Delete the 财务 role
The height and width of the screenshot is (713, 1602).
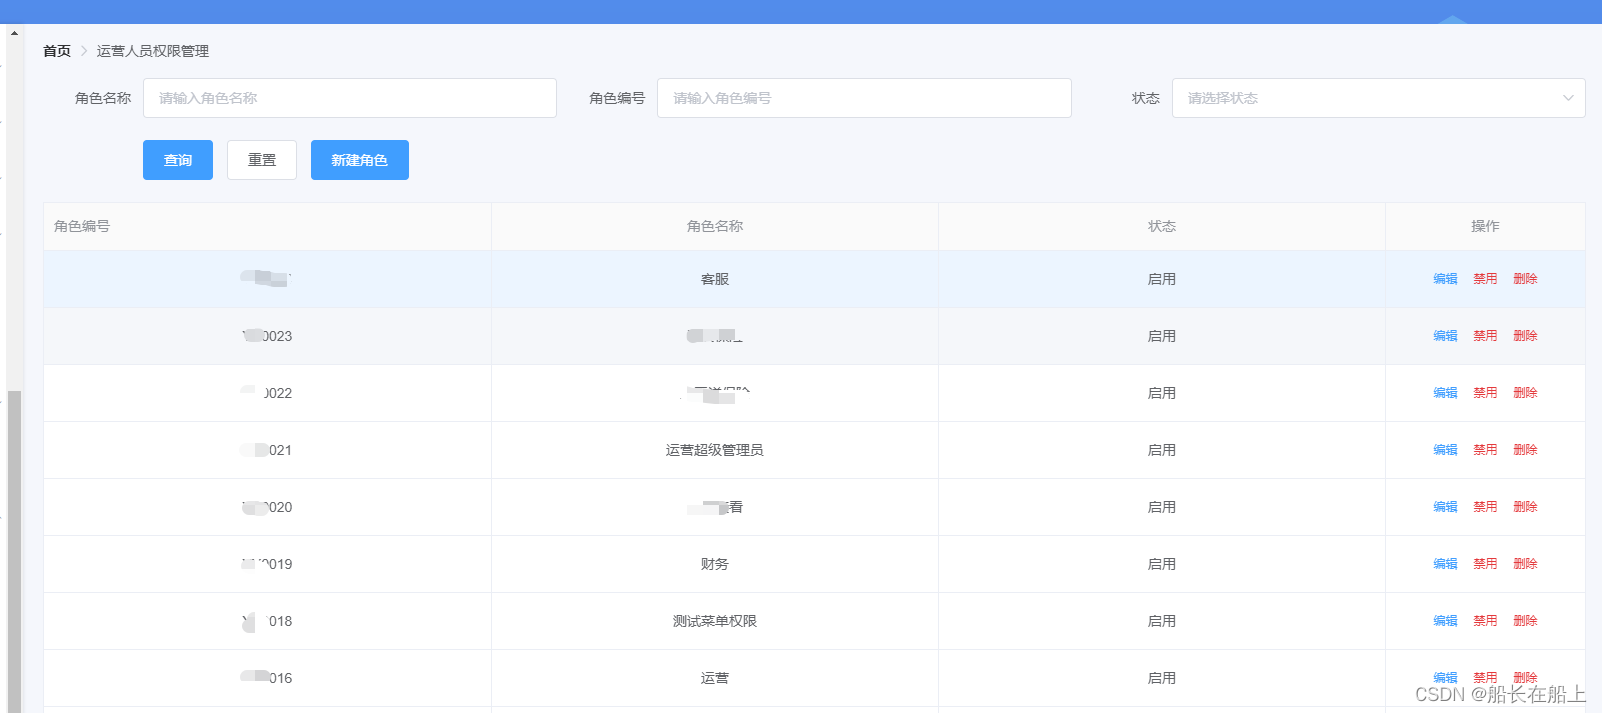point(1525,564)
